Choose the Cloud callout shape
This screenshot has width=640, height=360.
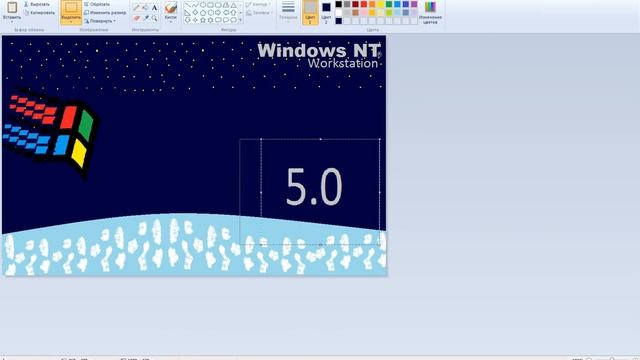[x=234, y=20]
